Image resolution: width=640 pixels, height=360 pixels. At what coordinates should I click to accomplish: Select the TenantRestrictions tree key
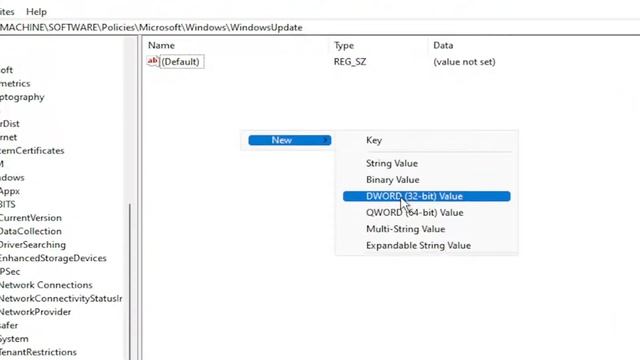(x=38, y=352)
